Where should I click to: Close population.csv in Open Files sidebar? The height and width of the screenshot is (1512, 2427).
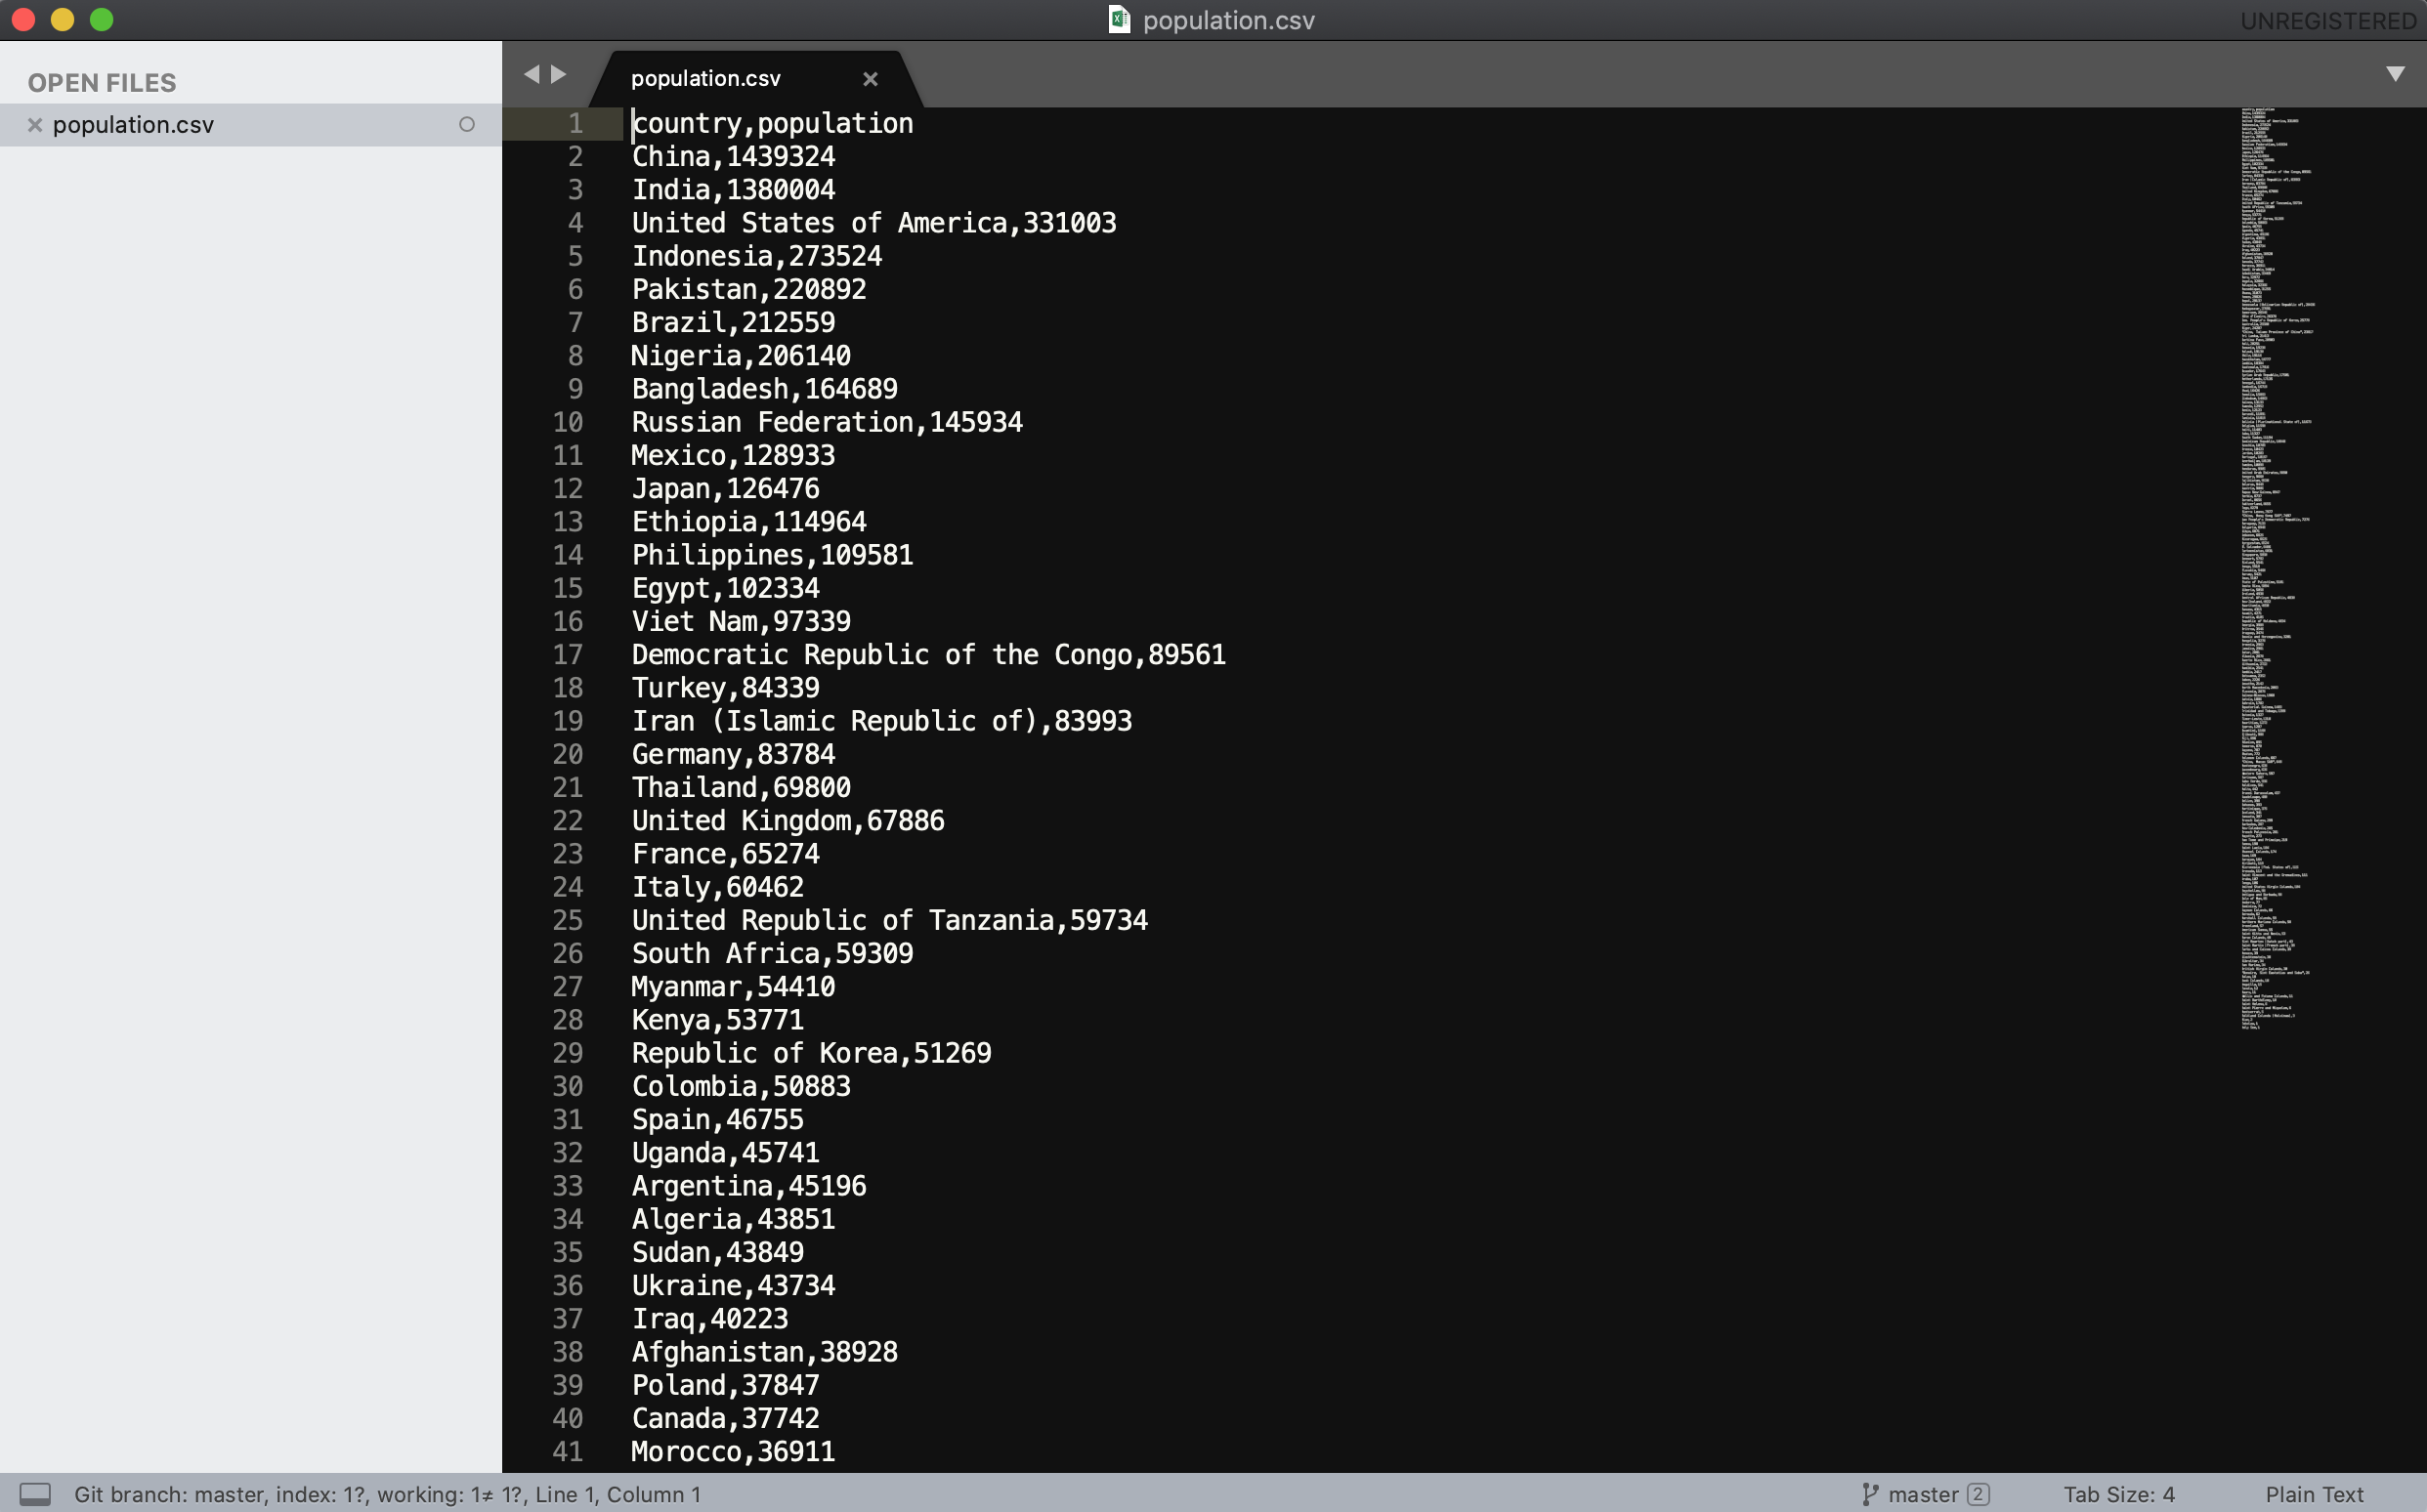click(x=35, y=125)
